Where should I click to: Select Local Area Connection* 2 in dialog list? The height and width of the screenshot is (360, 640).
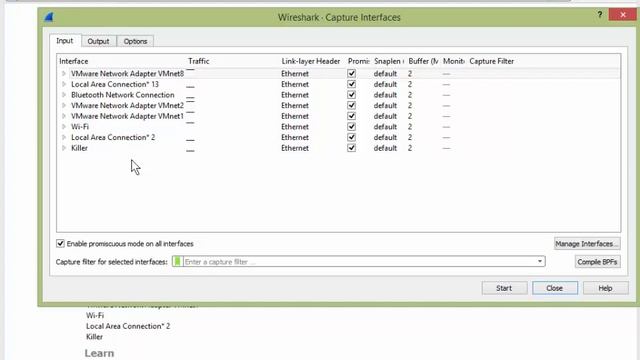(113, 138)
